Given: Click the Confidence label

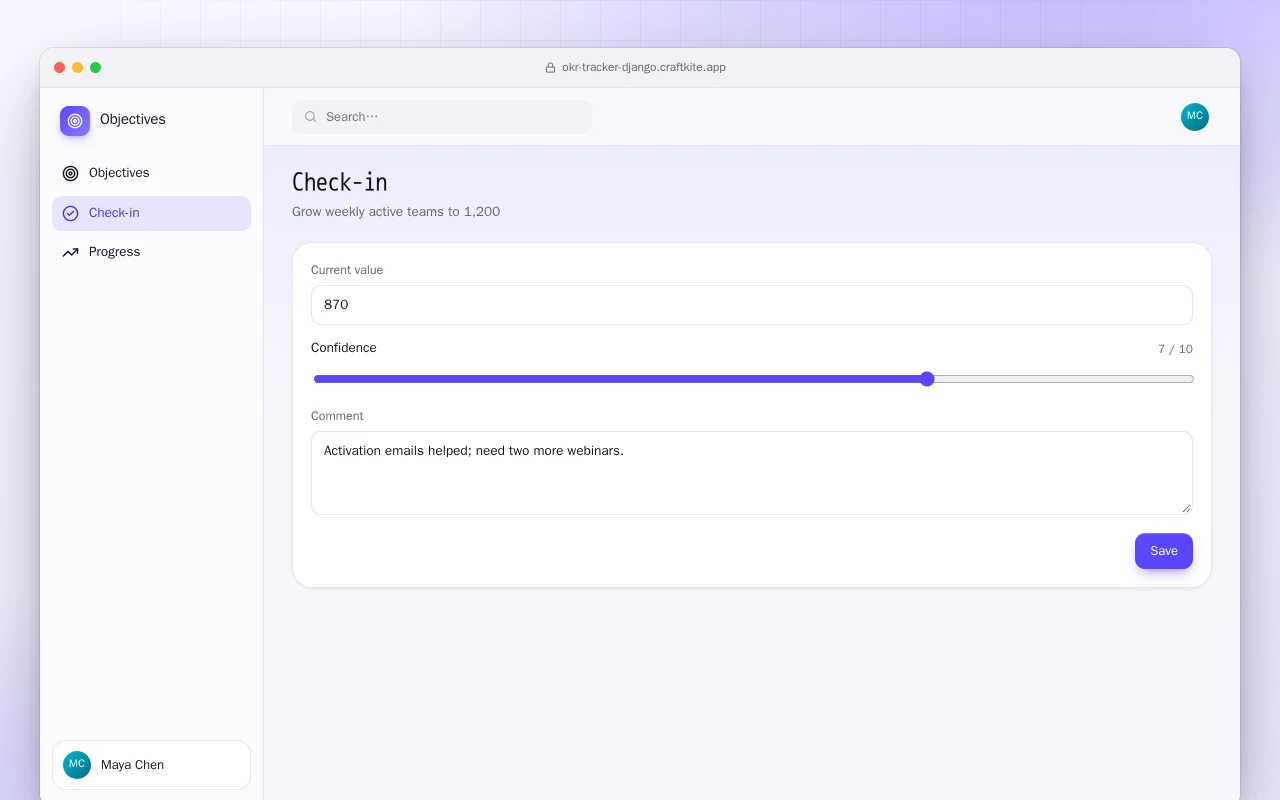Looking at the screenshot, I should [x=344, y=348].
